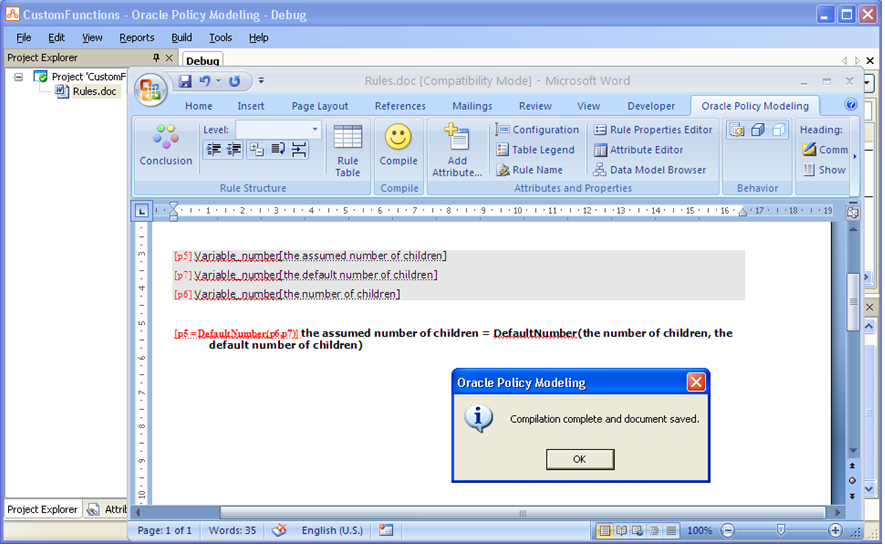885x548 pixels.
Task: Click the lines with return-arrow icon
Action: tap(278, 150)
